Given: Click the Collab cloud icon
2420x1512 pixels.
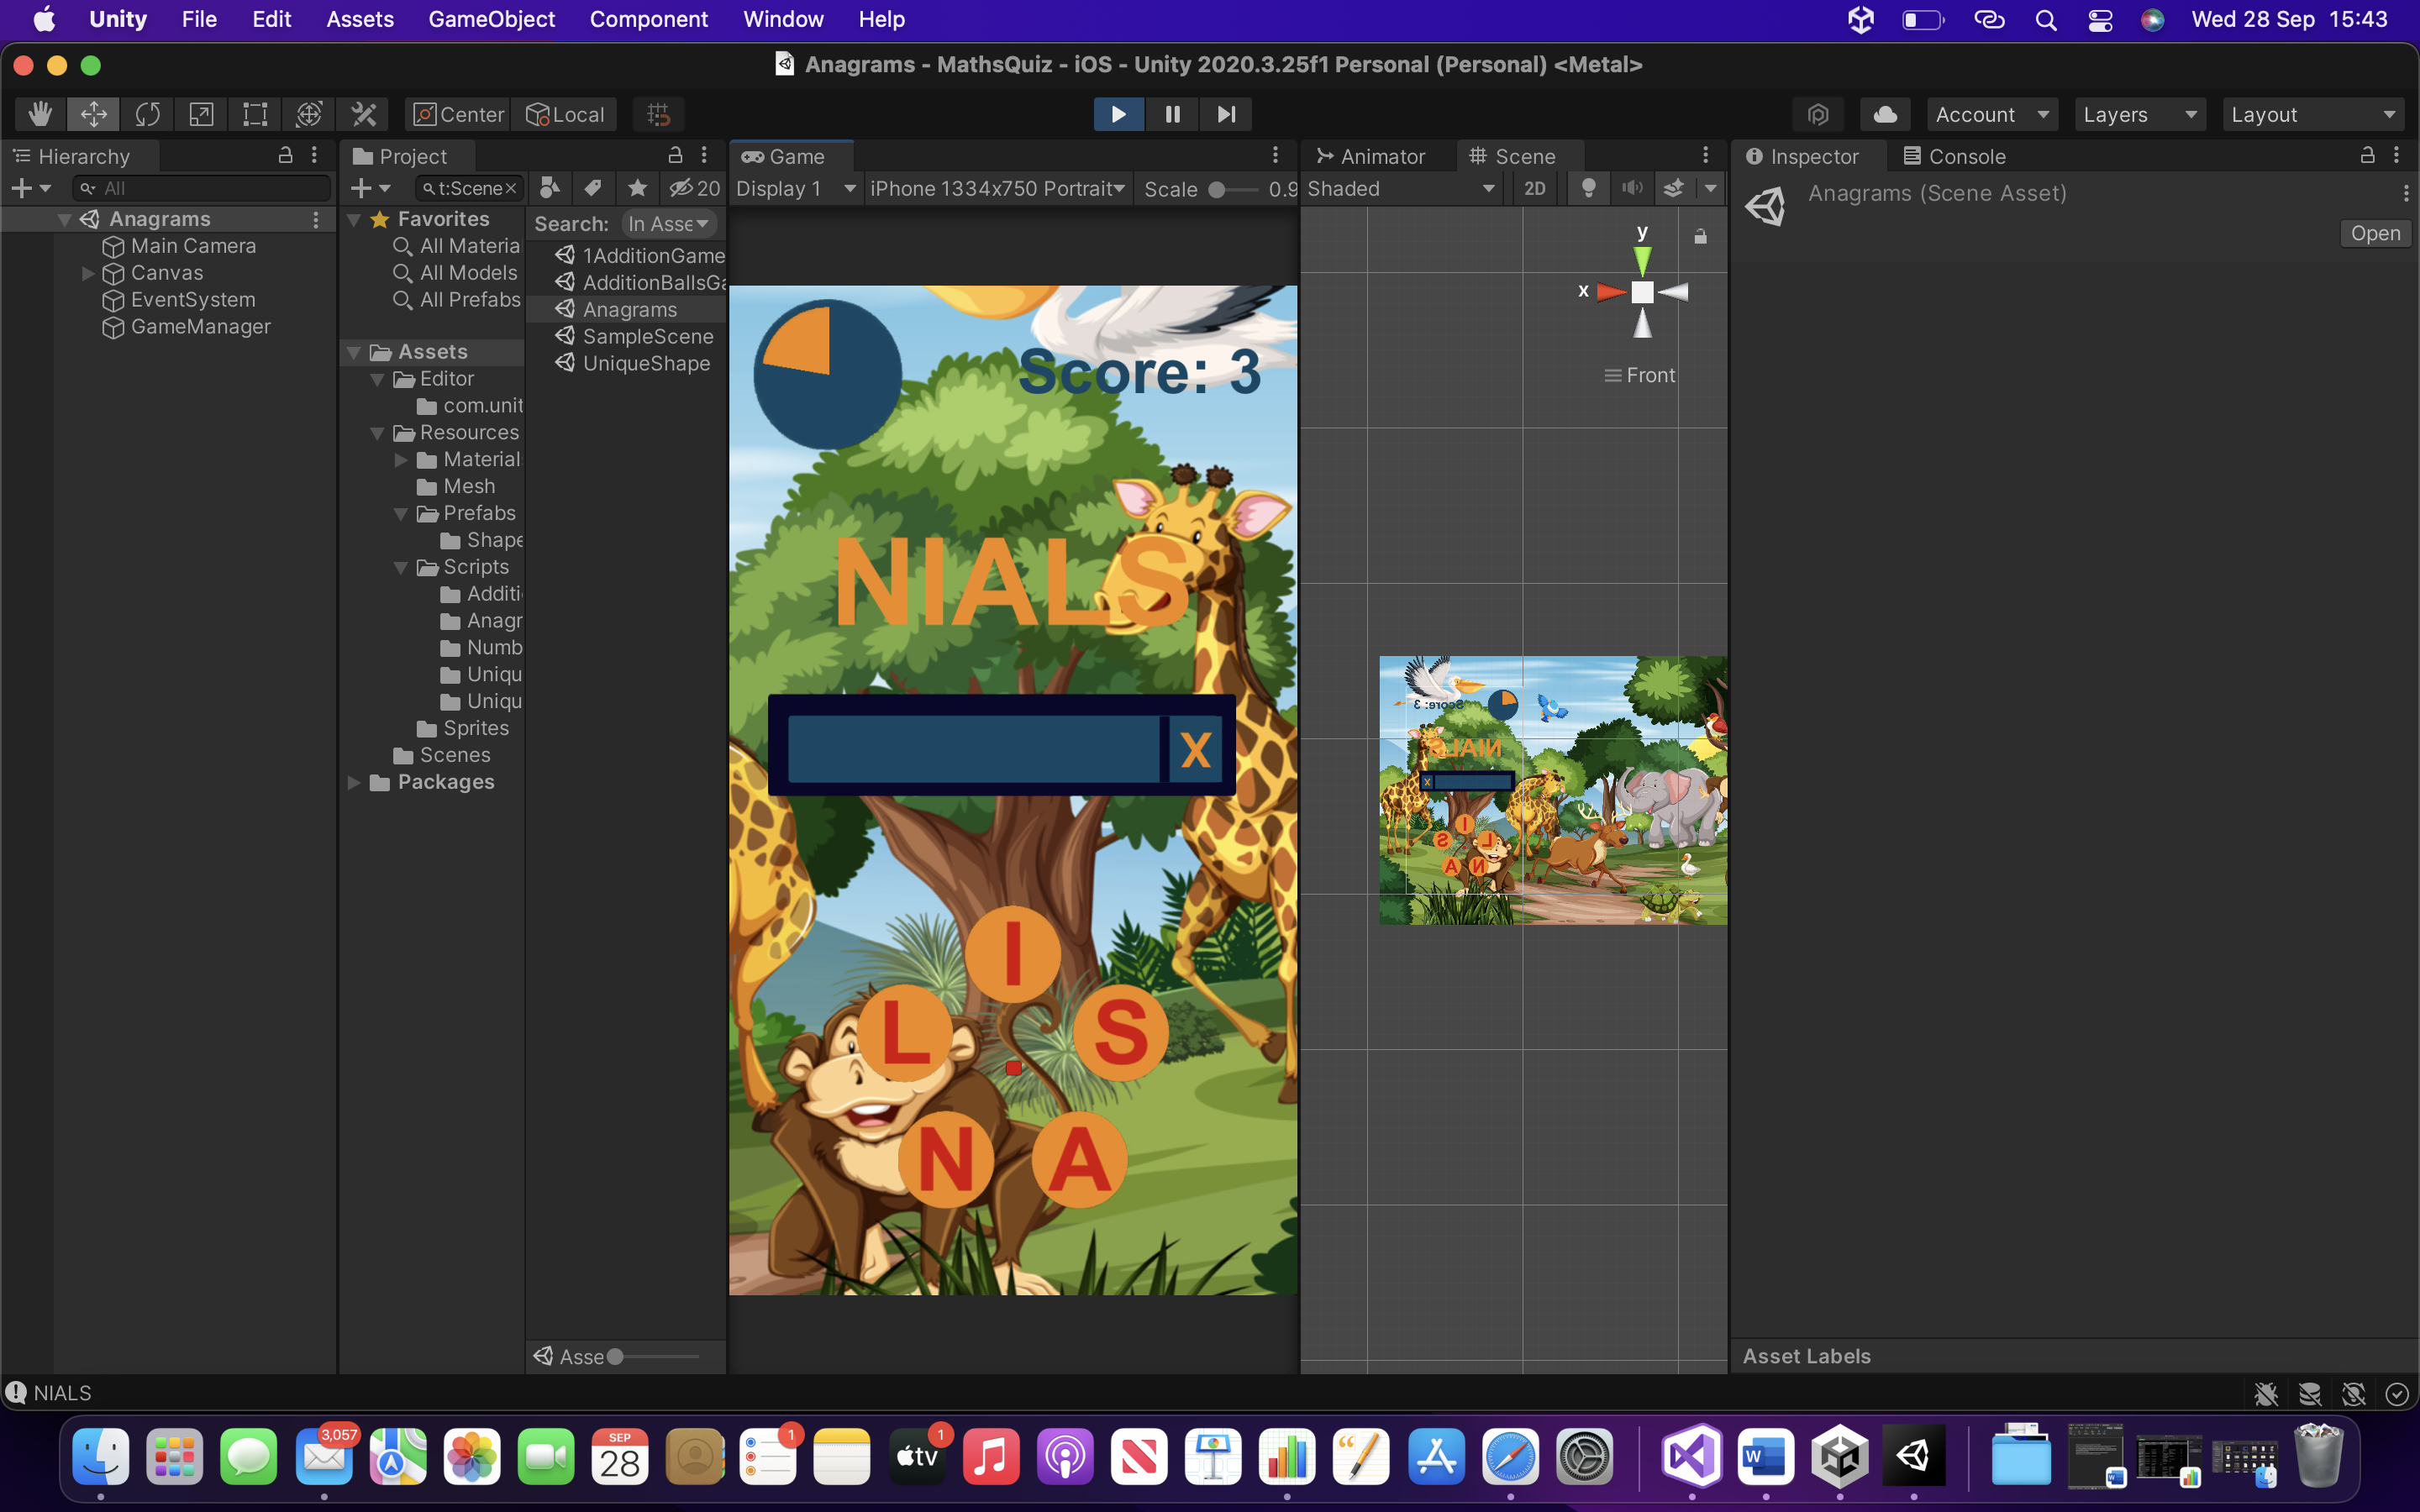Looking at the screenshot, I should pyautogui.click(x=1885, y=114).
